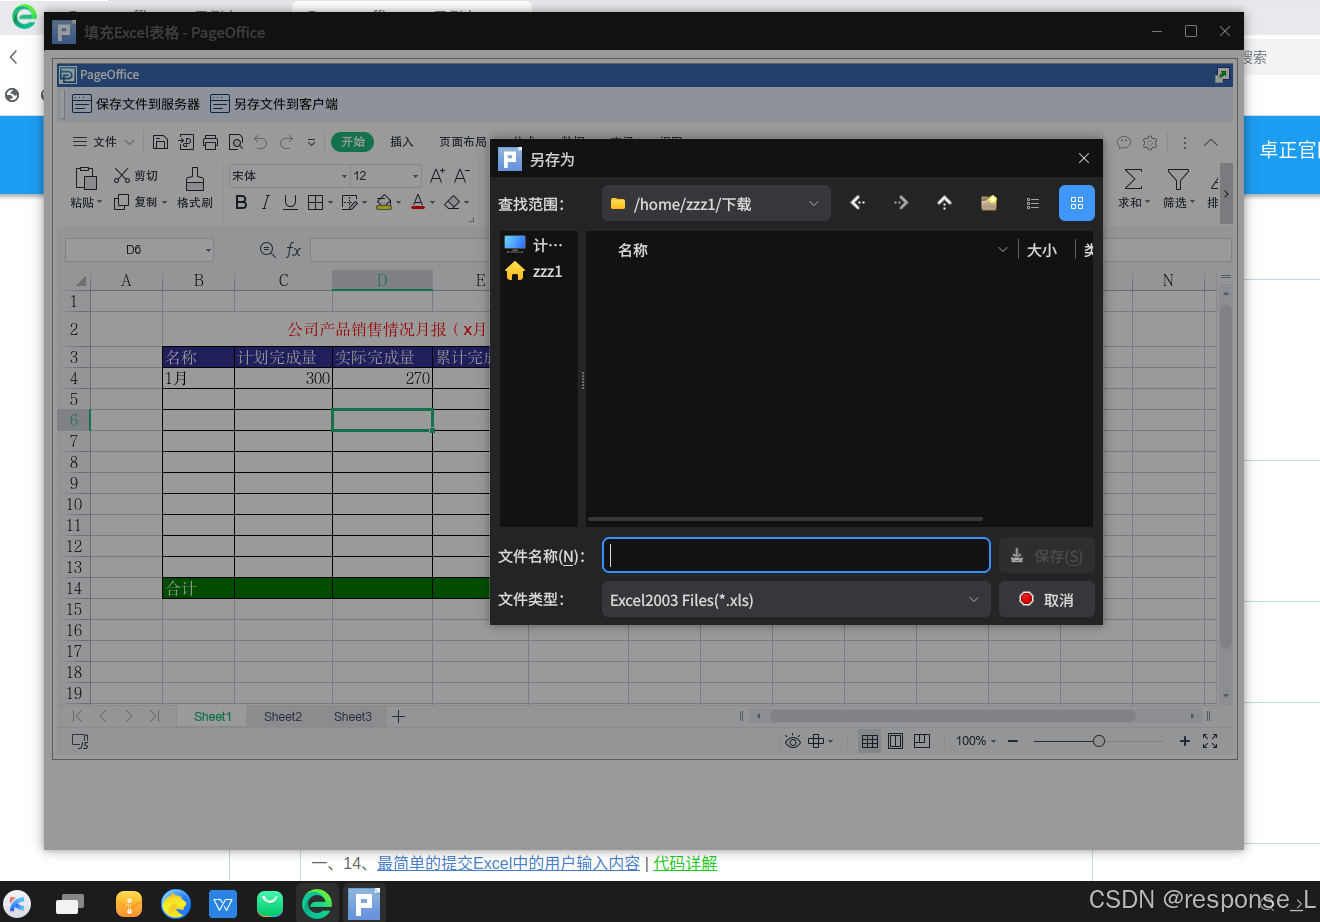Toggle page layout view in status bar
This screenshot has height=922, width=1320.
pos(896,741)
